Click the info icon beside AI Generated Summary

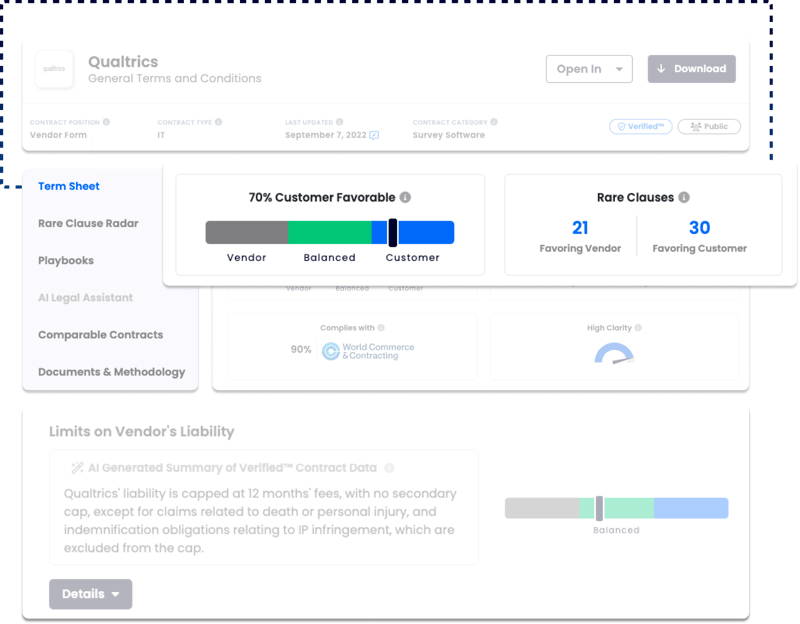click(x=389, y=468)
